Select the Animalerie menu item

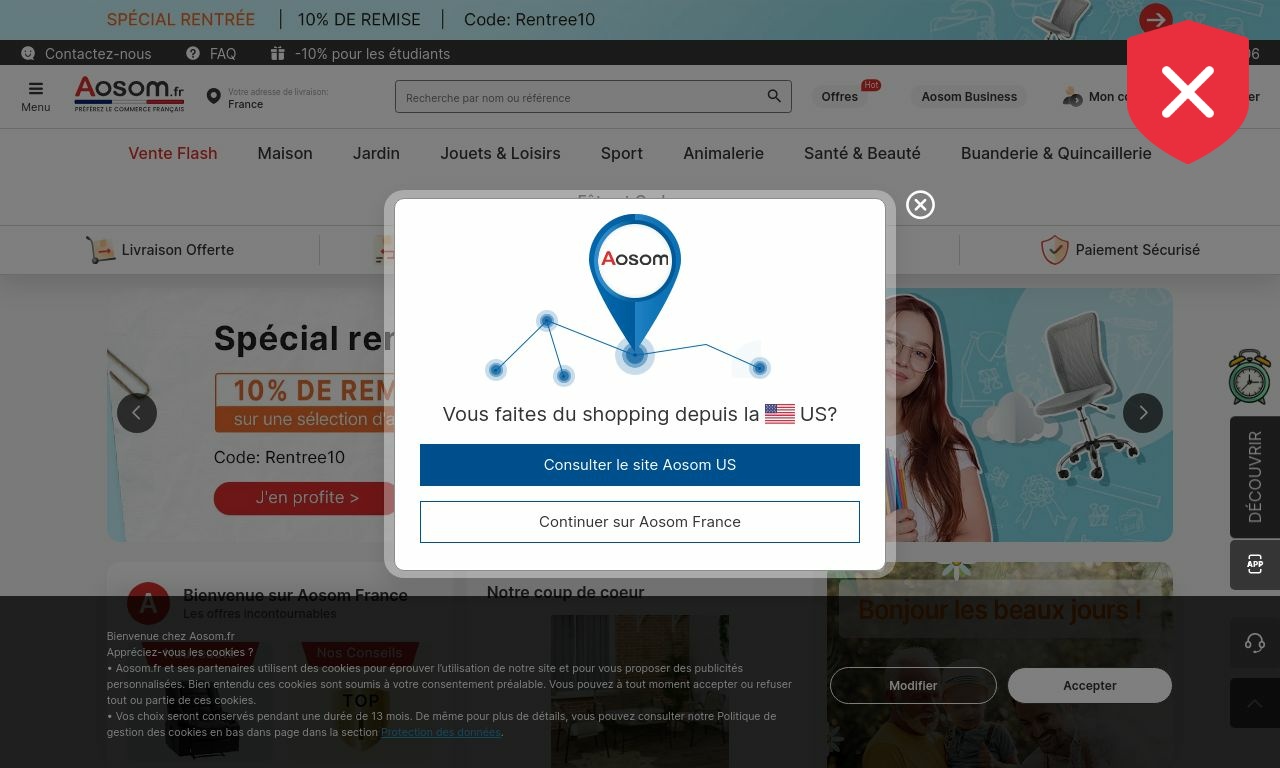click(x=723, y=153)
